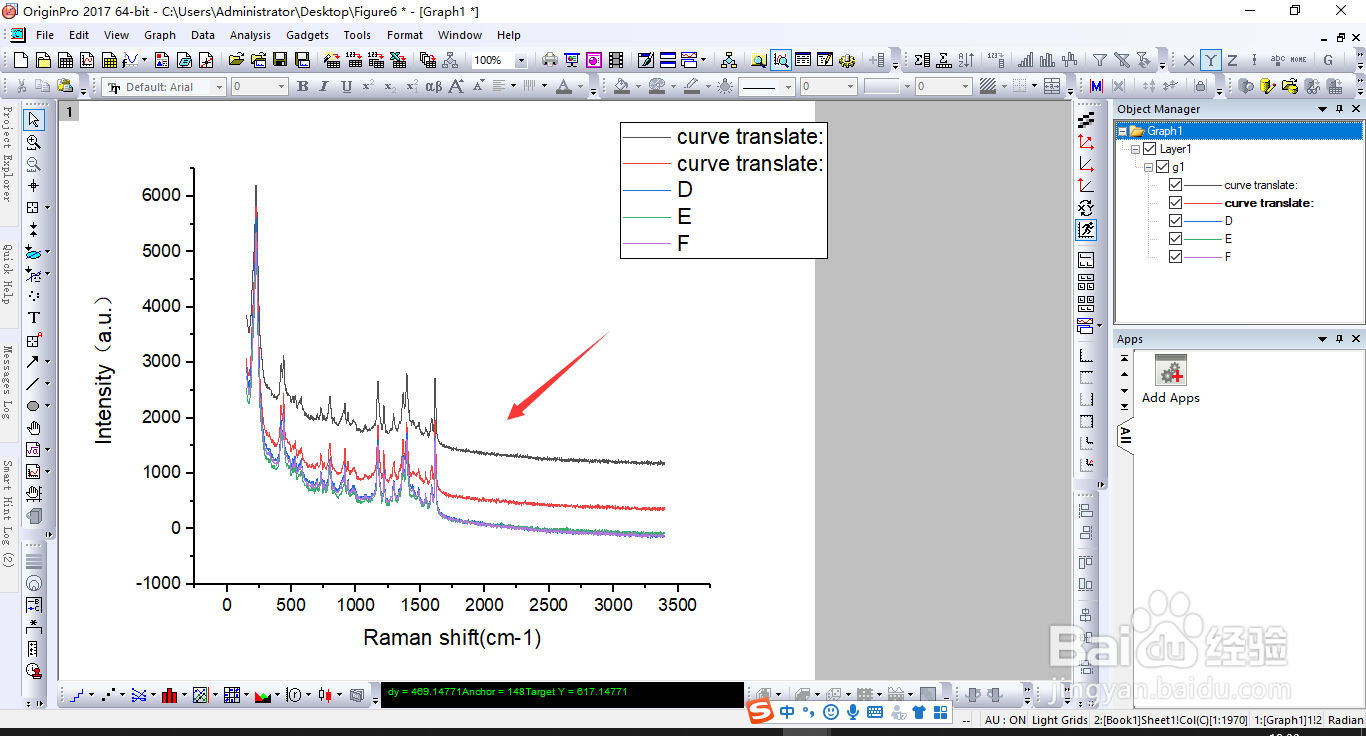The image size is (1366, 736).
Task: Open the font size dropdown
Action: pos(281,87)
